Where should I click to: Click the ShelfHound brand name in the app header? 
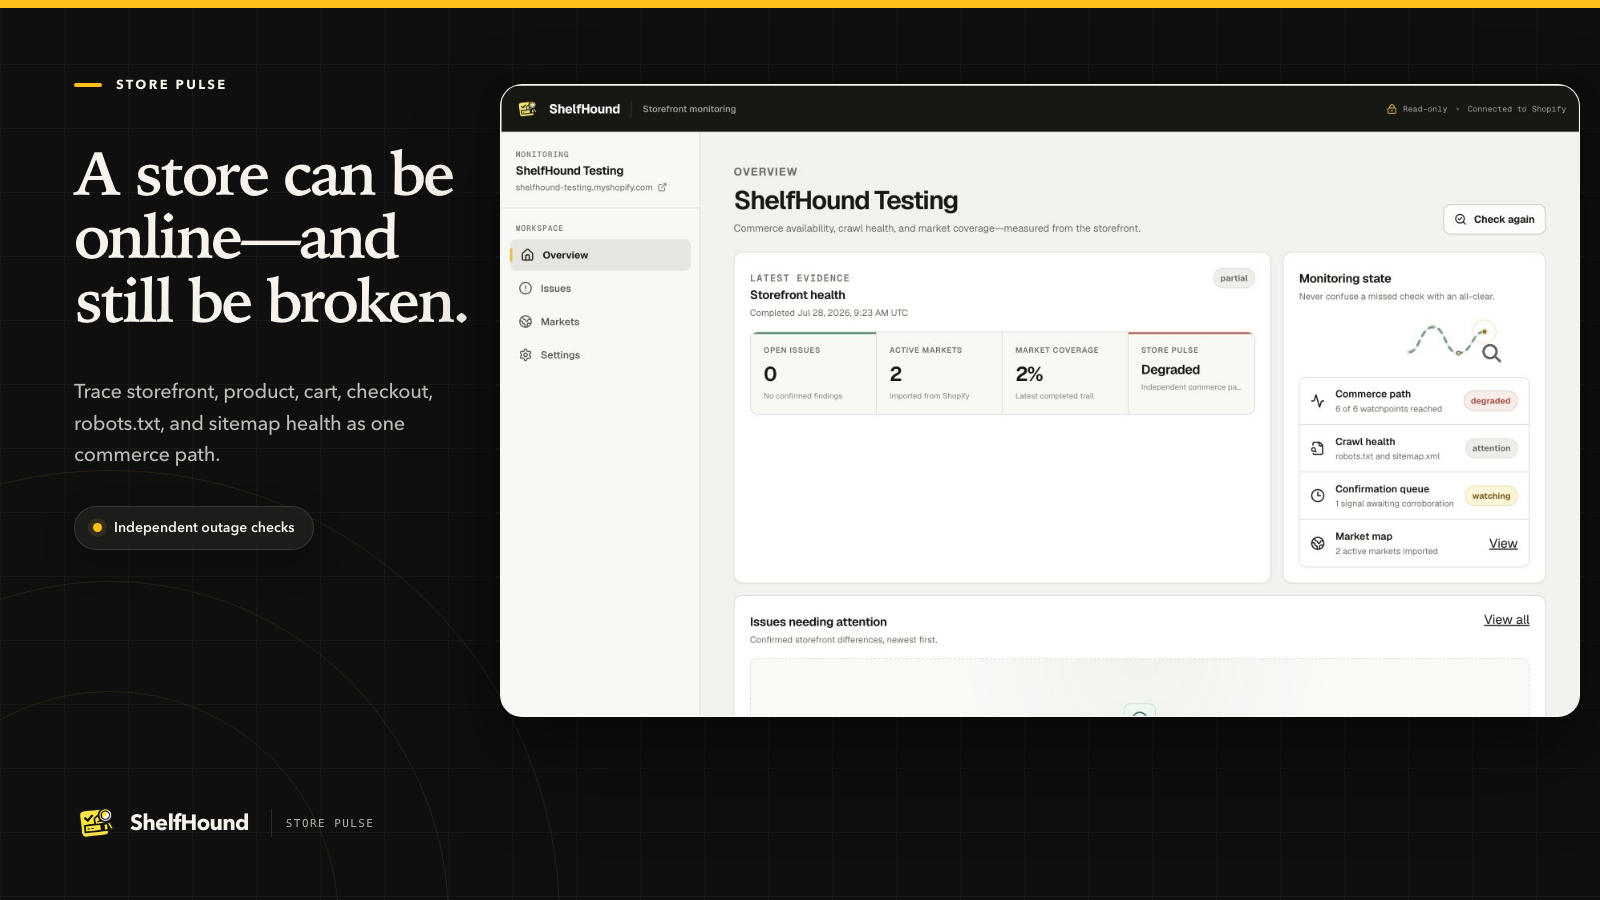pos(584,109)
